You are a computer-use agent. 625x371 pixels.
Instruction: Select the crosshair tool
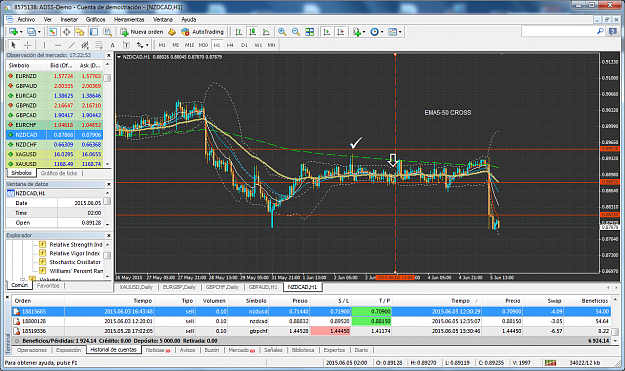28,45
